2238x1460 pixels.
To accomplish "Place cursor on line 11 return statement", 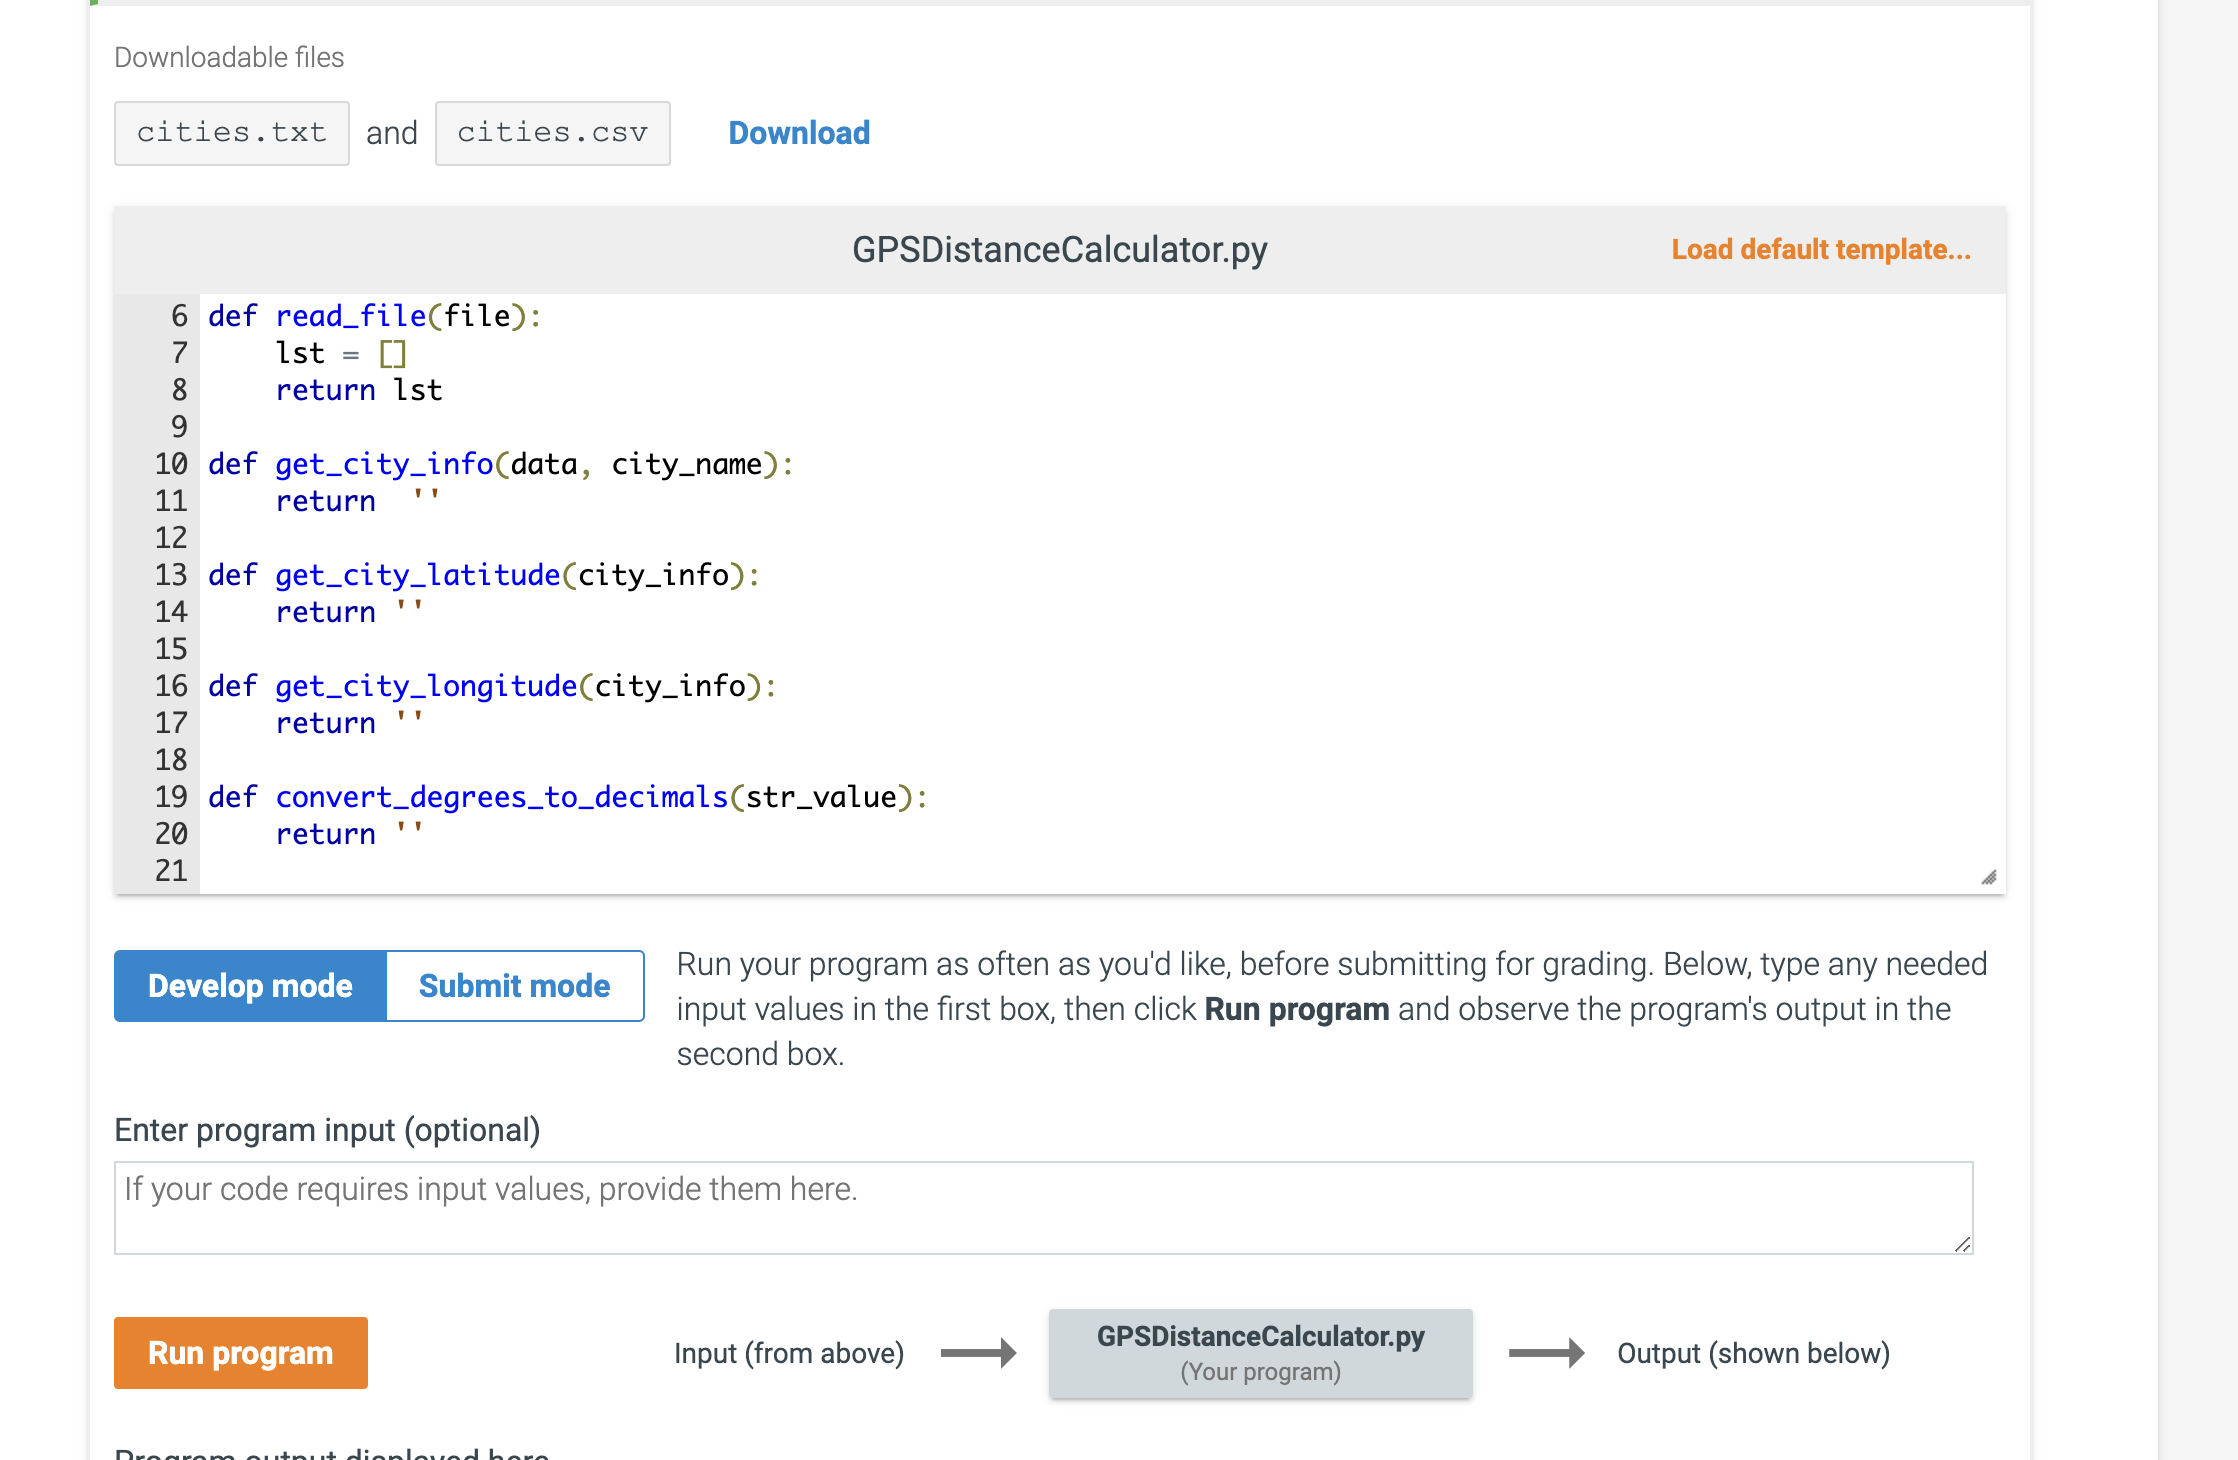I will (x=326, y=501).
